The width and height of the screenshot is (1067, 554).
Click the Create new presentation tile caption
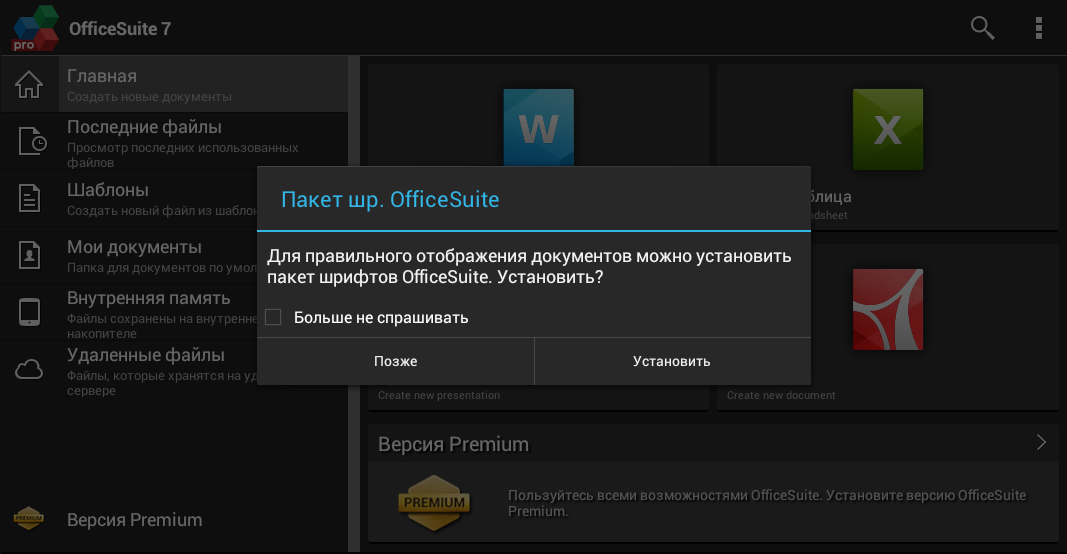click(439, 396)
